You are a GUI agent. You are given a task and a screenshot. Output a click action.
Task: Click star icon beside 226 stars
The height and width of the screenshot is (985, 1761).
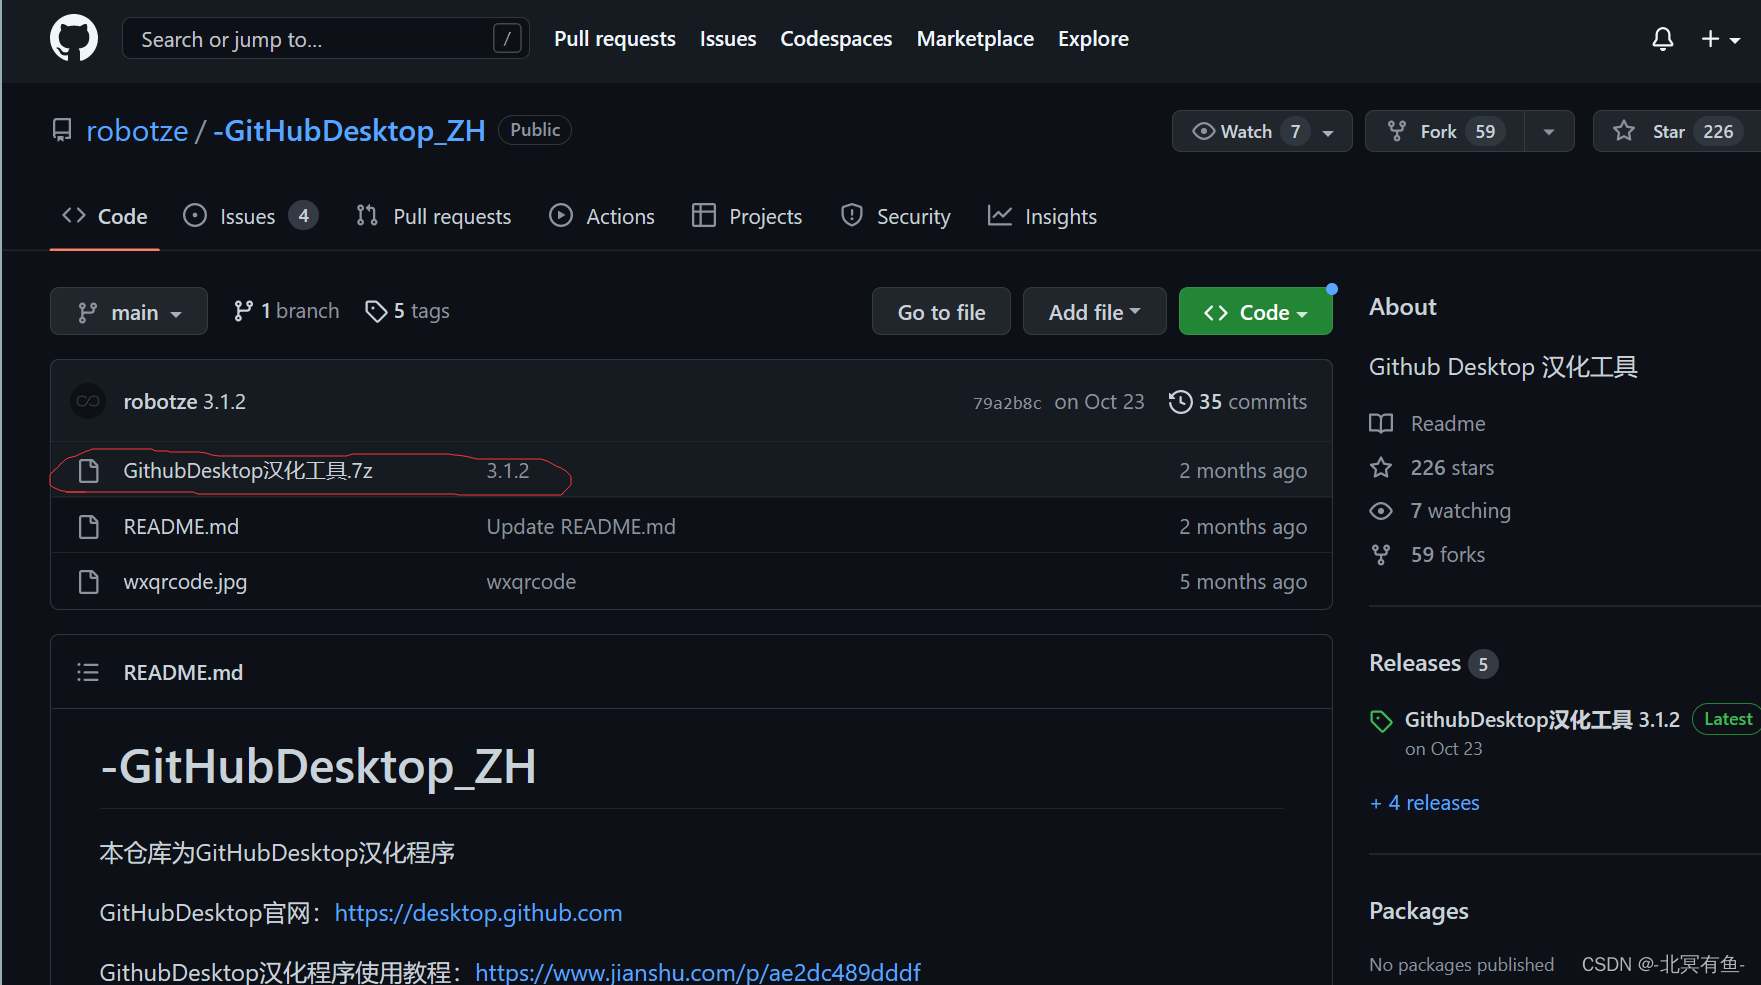[1381, 468]
